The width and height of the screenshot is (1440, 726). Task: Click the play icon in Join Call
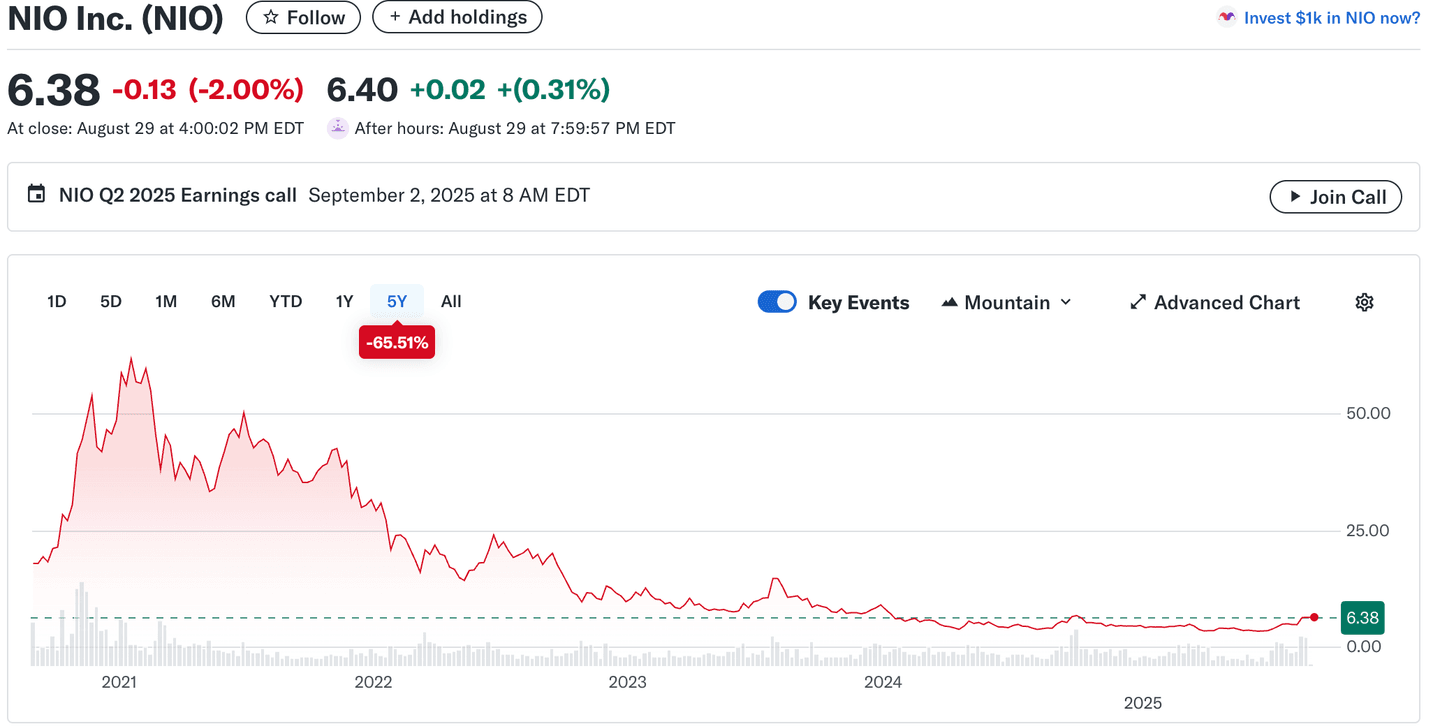pyautogui.click(x=1295, y=197)
